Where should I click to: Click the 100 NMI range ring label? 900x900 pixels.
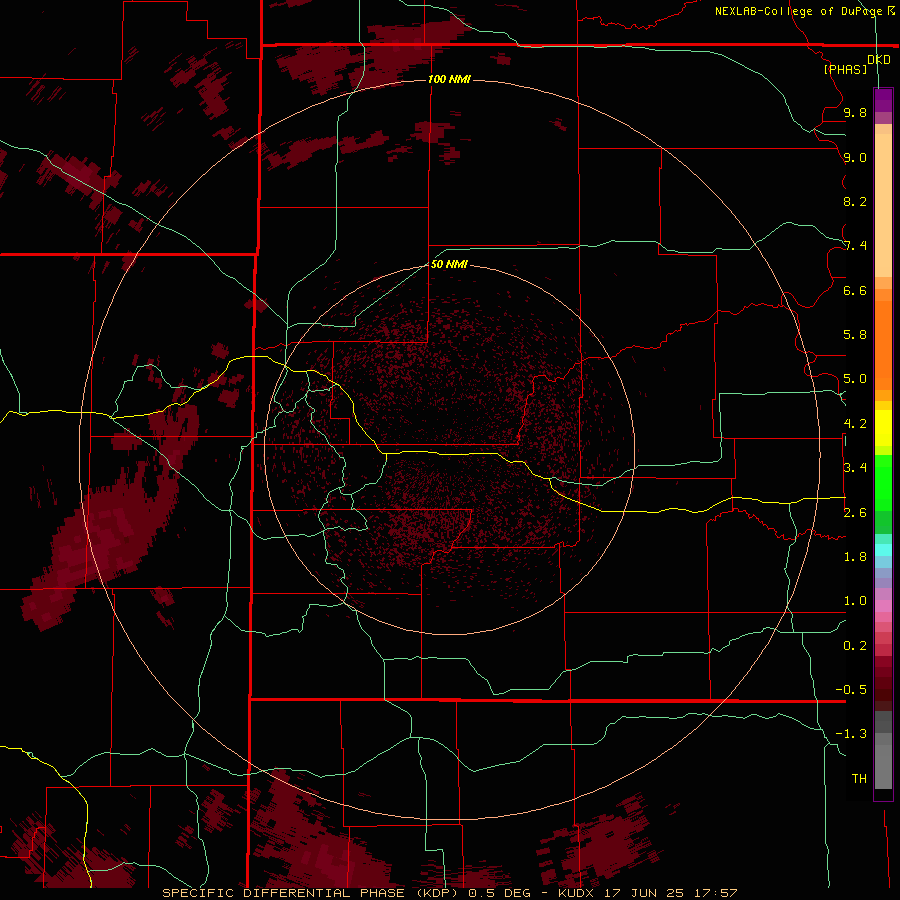[x=449, y=79]
